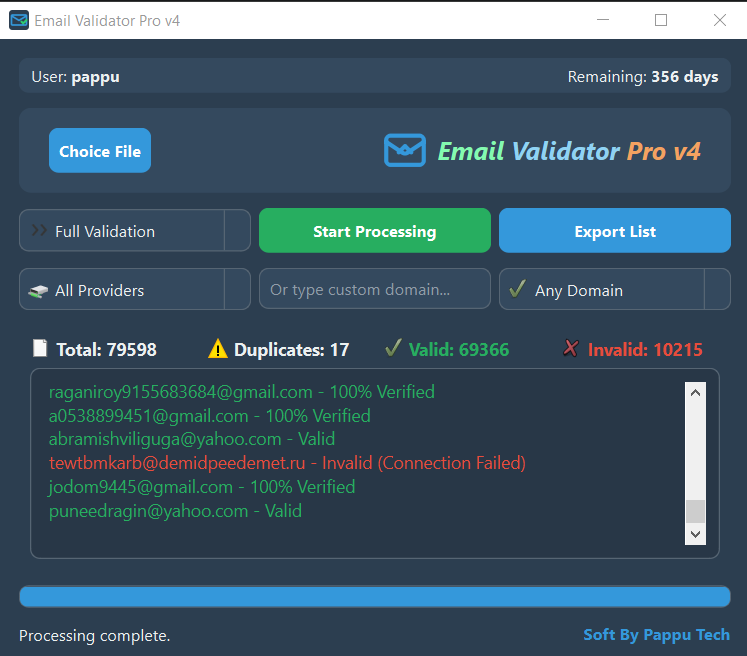Click the blue progress bar
The image size is (747, 656).
375,597
